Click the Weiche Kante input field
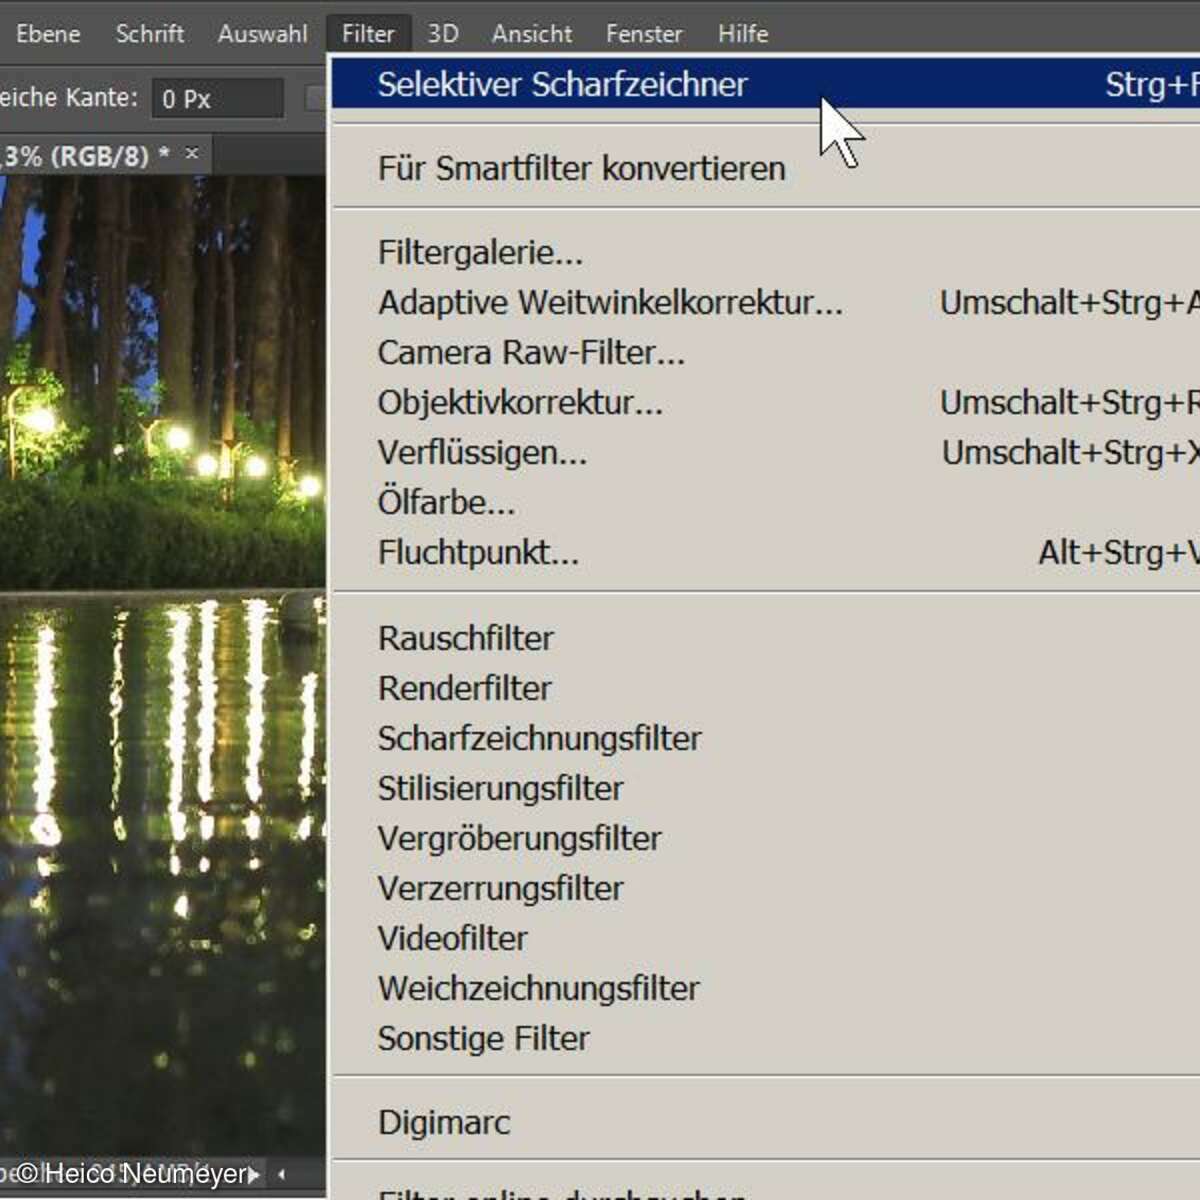The image size is (1200, 1200). click(217, 99)
